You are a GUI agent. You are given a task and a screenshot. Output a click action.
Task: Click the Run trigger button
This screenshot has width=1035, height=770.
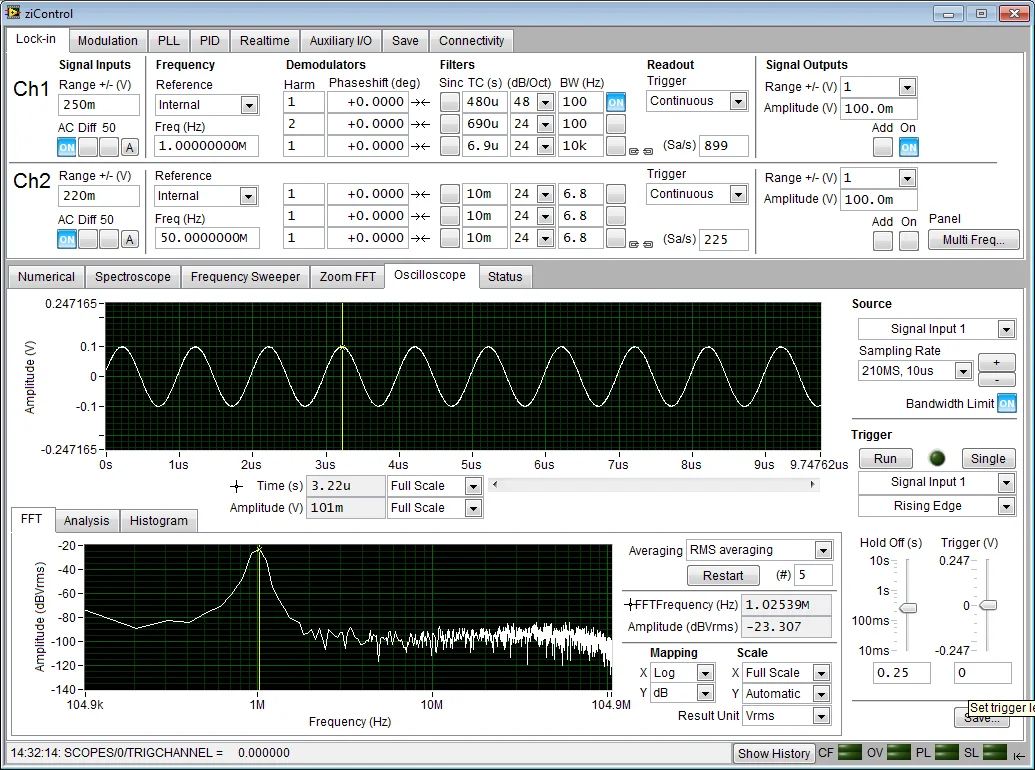click(885, 459)
